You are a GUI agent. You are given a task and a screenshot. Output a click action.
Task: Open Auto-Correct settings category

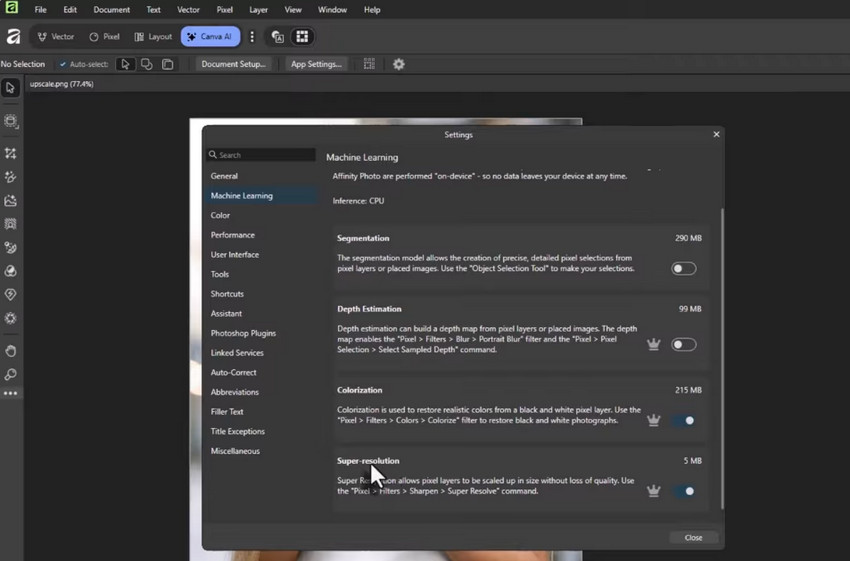tap(233, 373)
